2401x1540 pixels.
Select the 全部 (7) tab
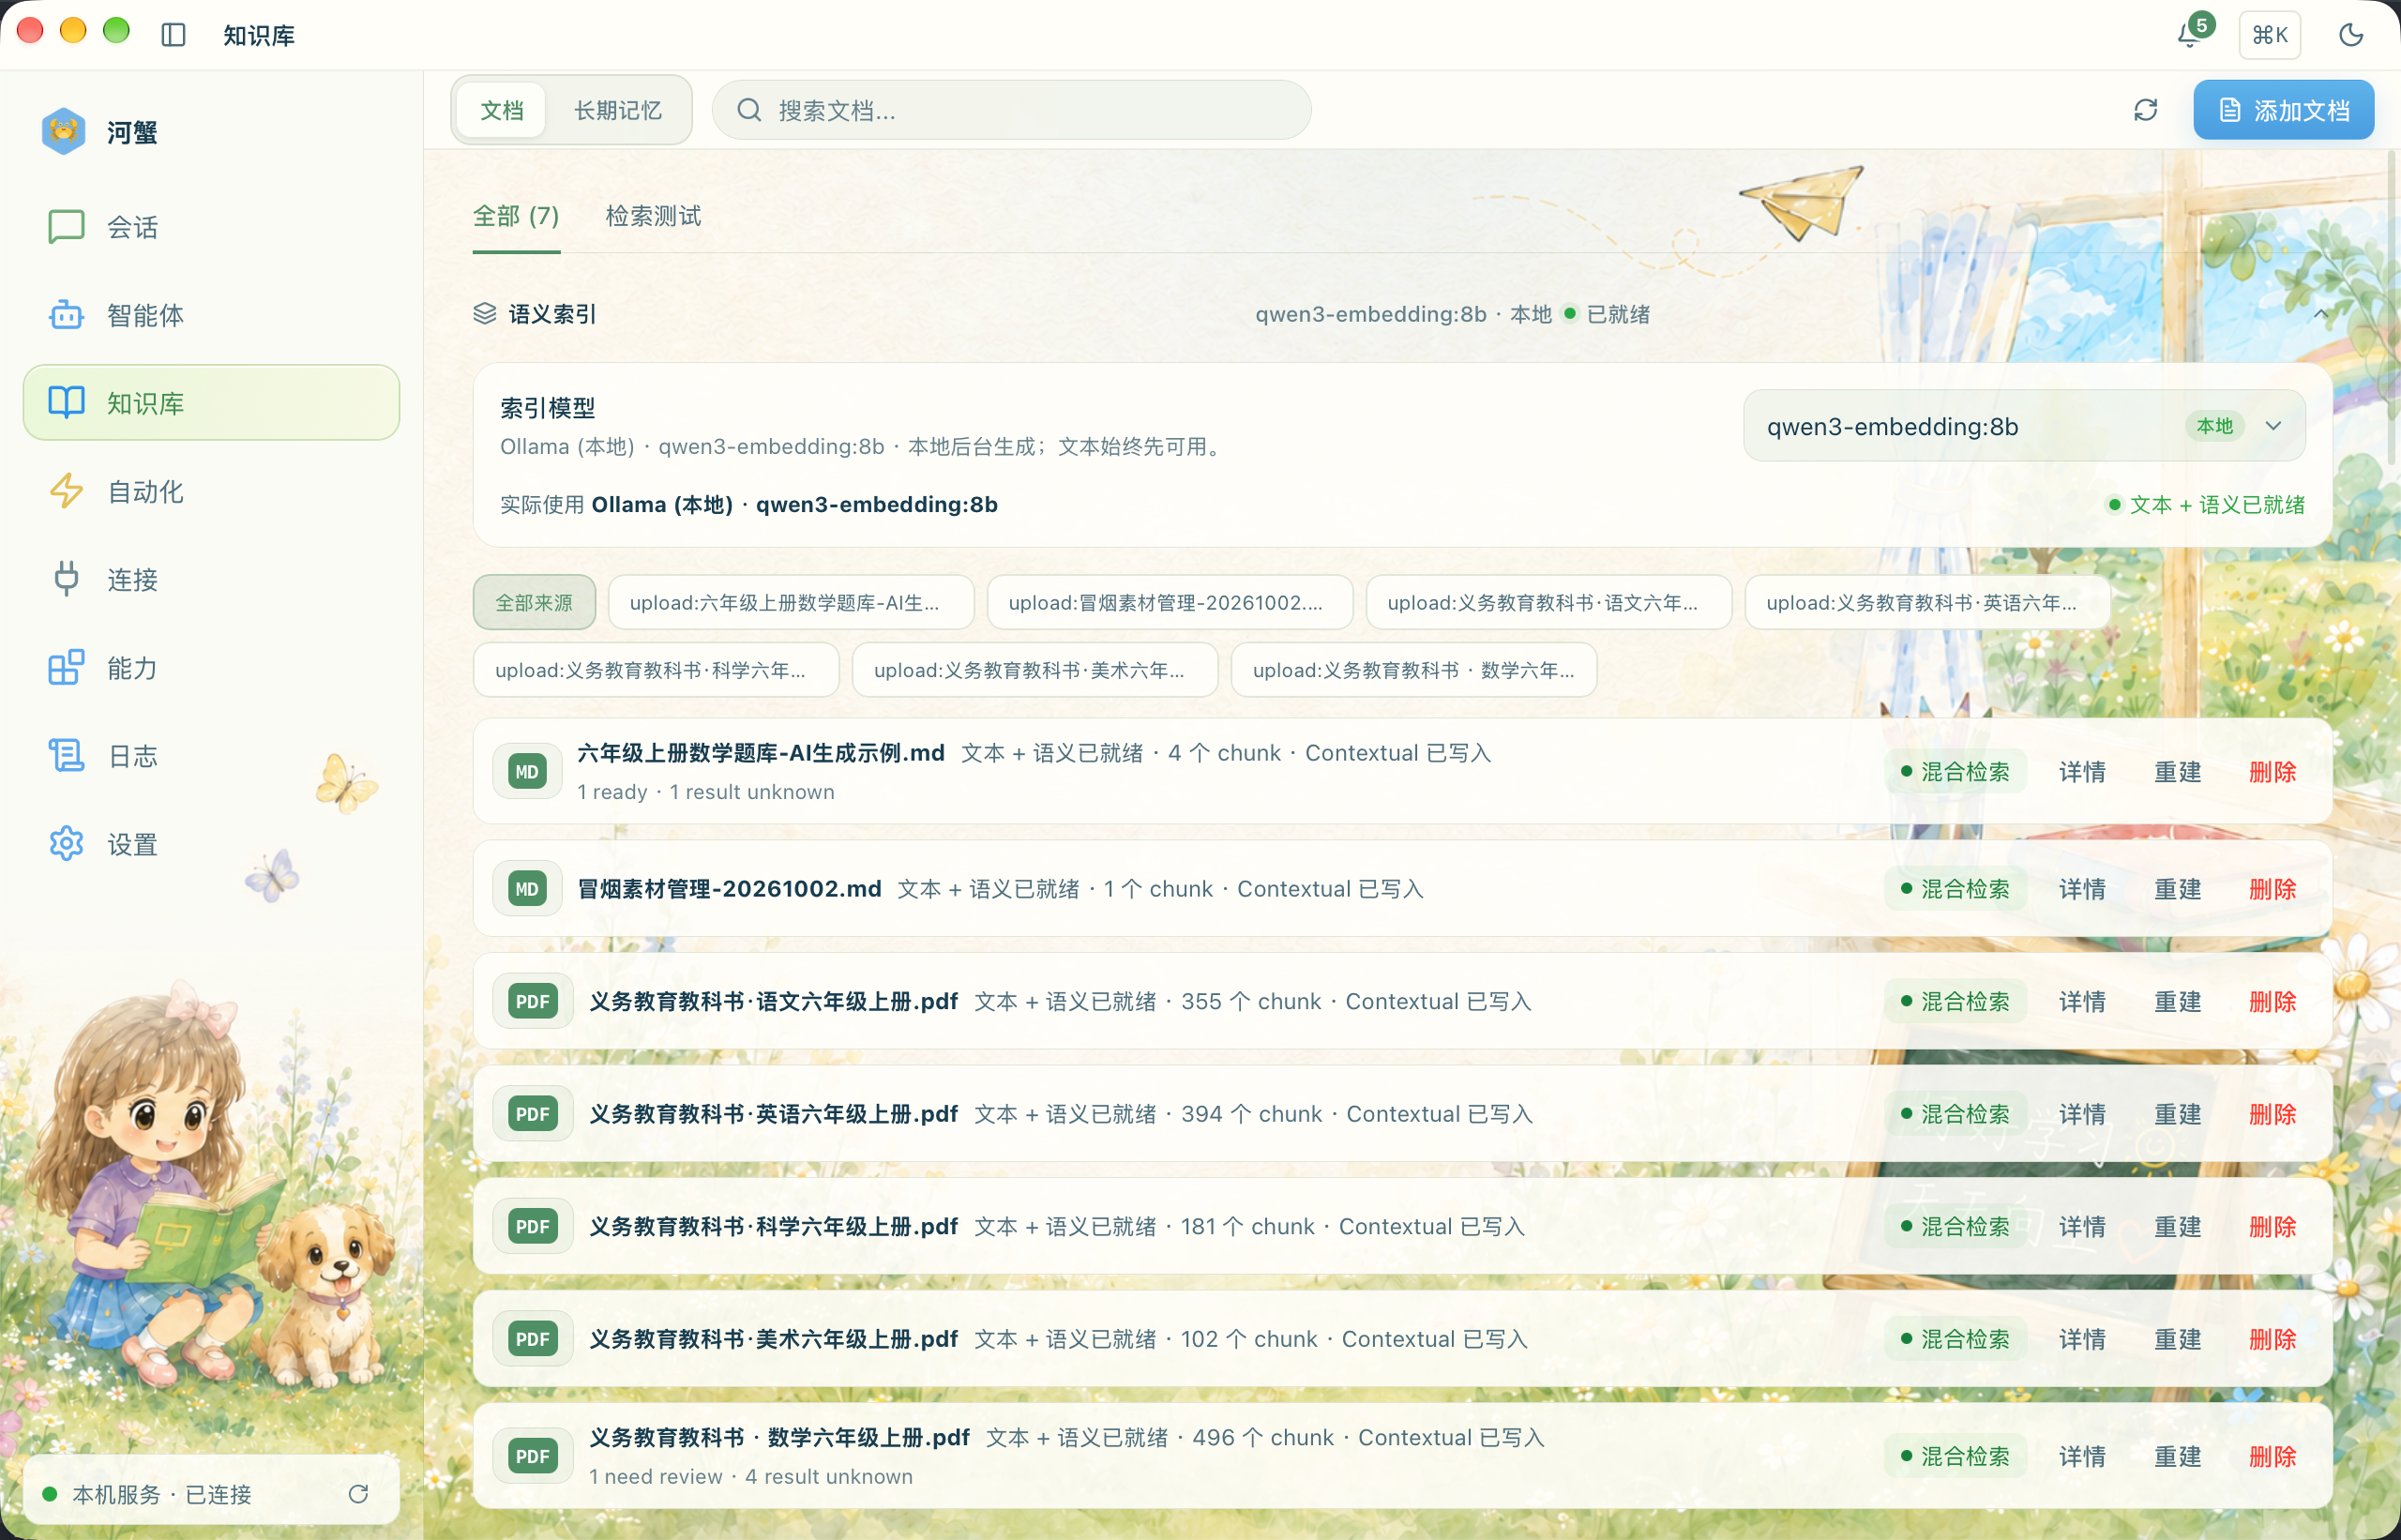pyautogui.click(x=516, y=216)
